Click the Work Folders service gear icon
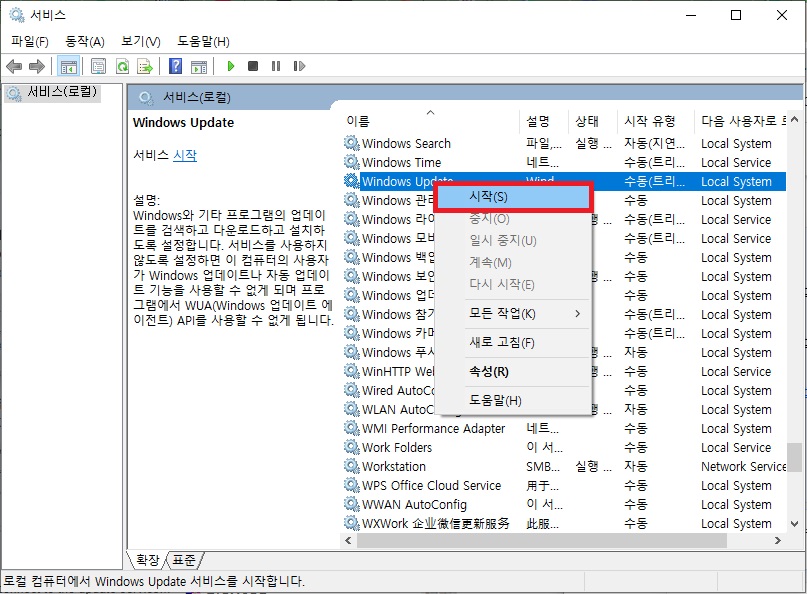 pyautogui.click(x=352, y=447)
